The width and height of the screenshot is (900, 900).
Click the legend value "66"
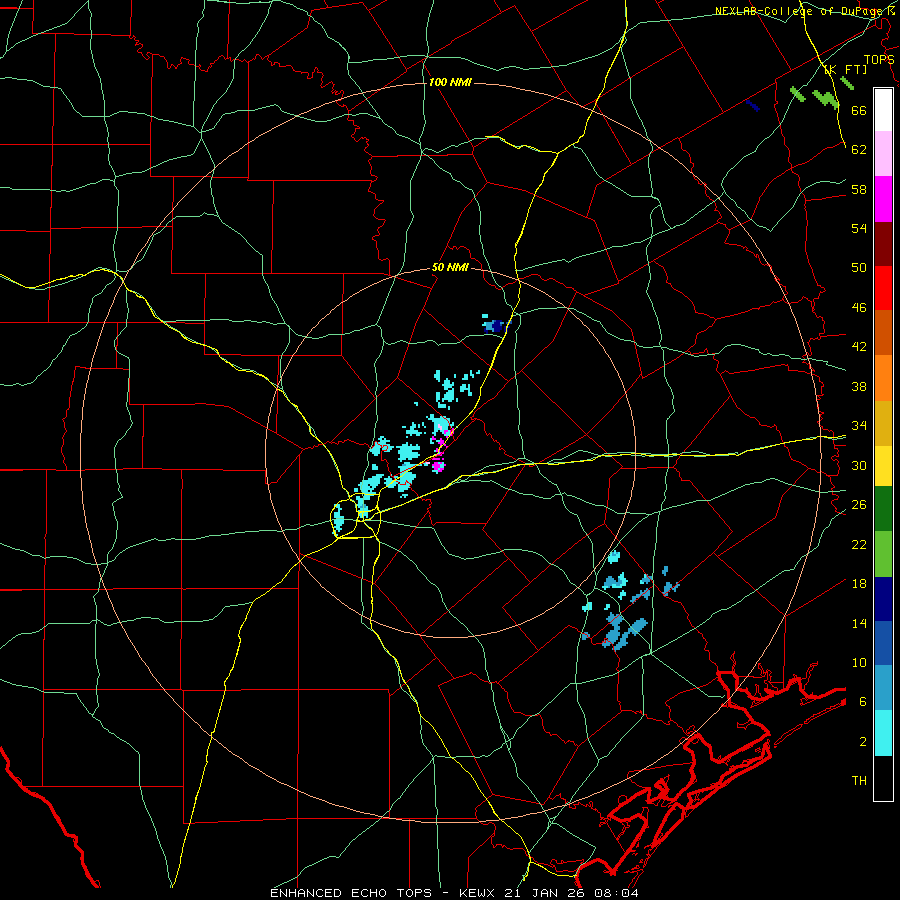click(x=859, y=110)
